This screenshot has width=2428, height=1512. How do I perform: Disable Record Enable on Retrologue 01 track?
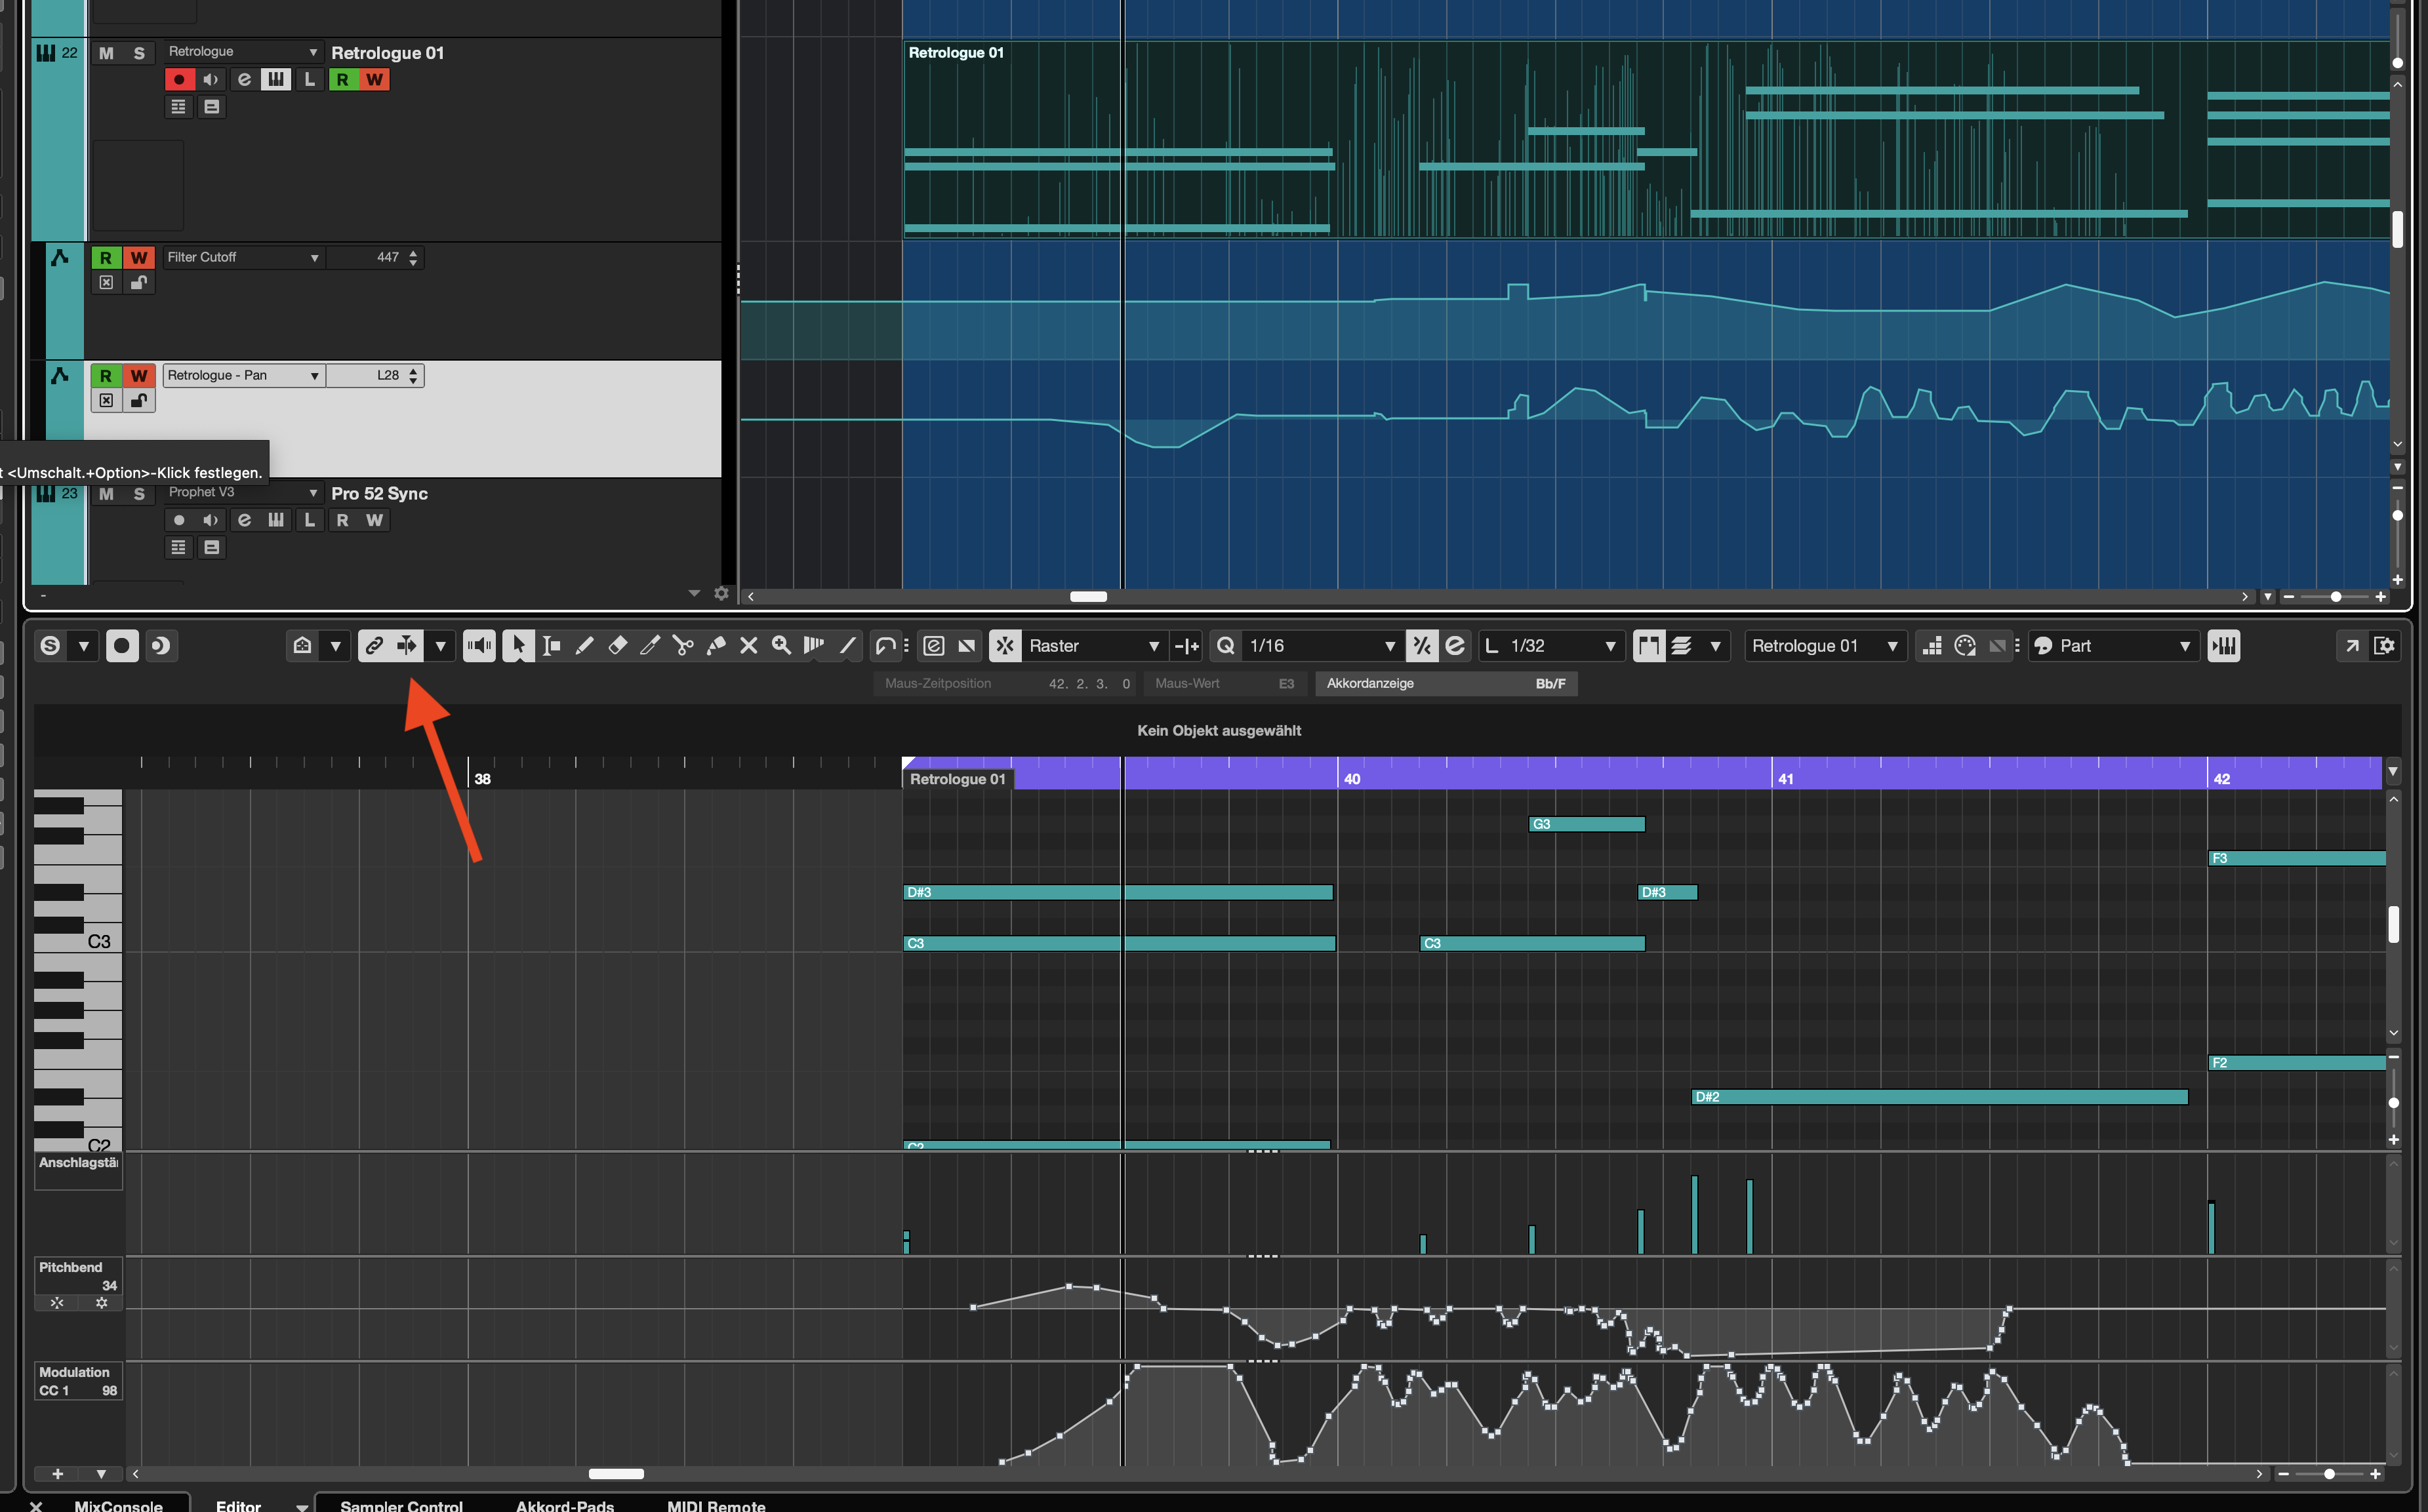(x=178, y=79)
